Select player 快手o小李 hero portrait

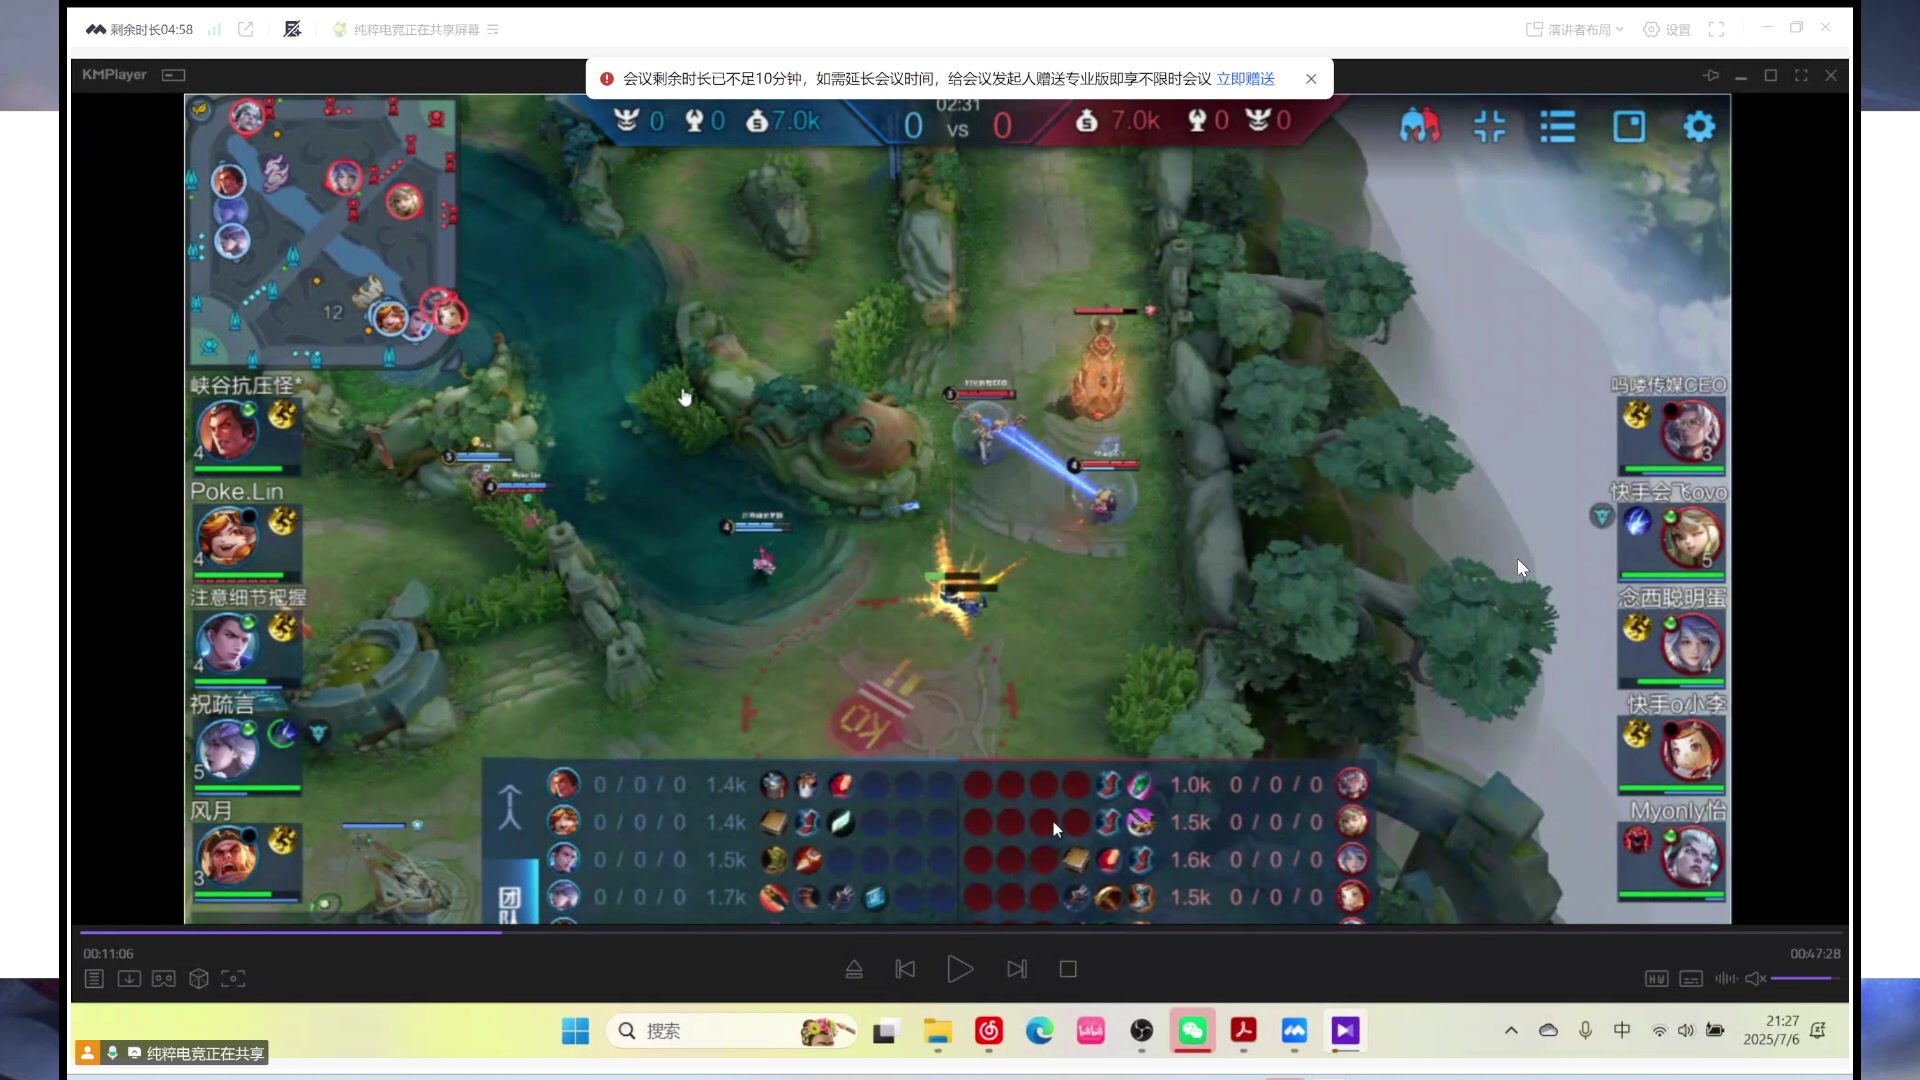(x=1691, y=749)
